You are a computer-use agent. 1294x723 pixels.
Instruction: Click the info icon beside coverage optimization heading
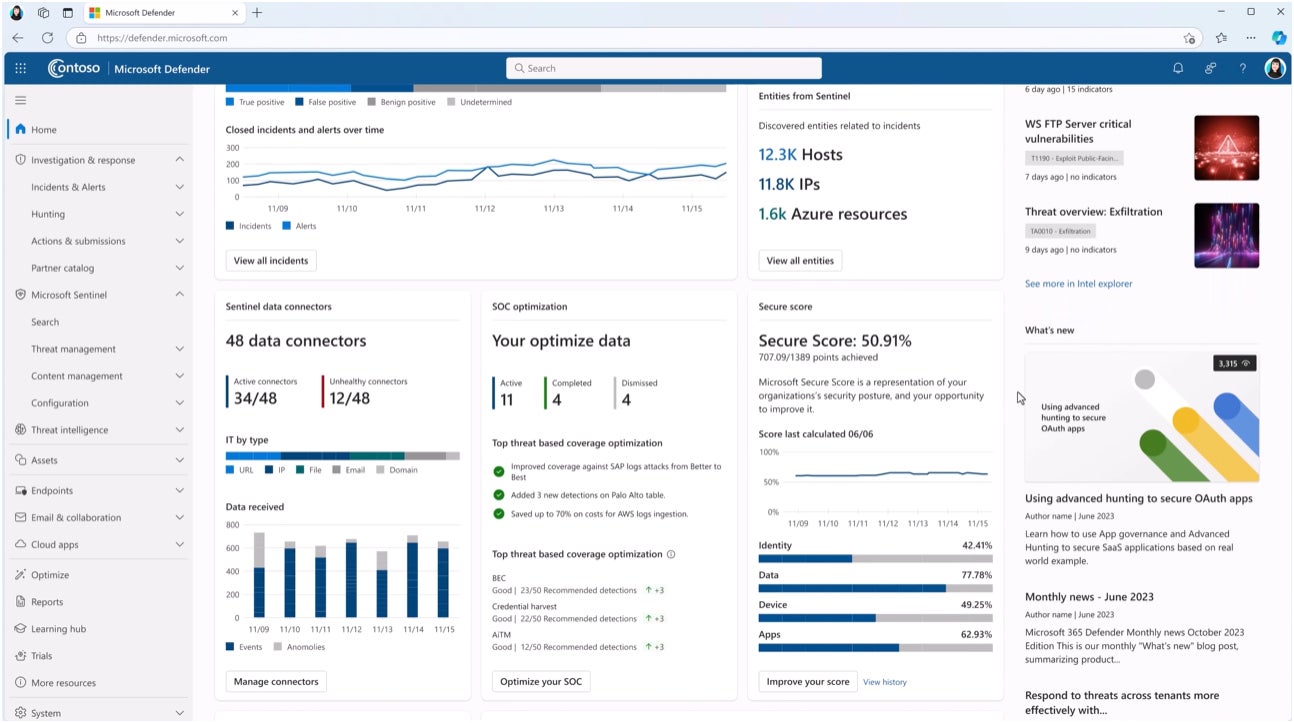(671, 554)
